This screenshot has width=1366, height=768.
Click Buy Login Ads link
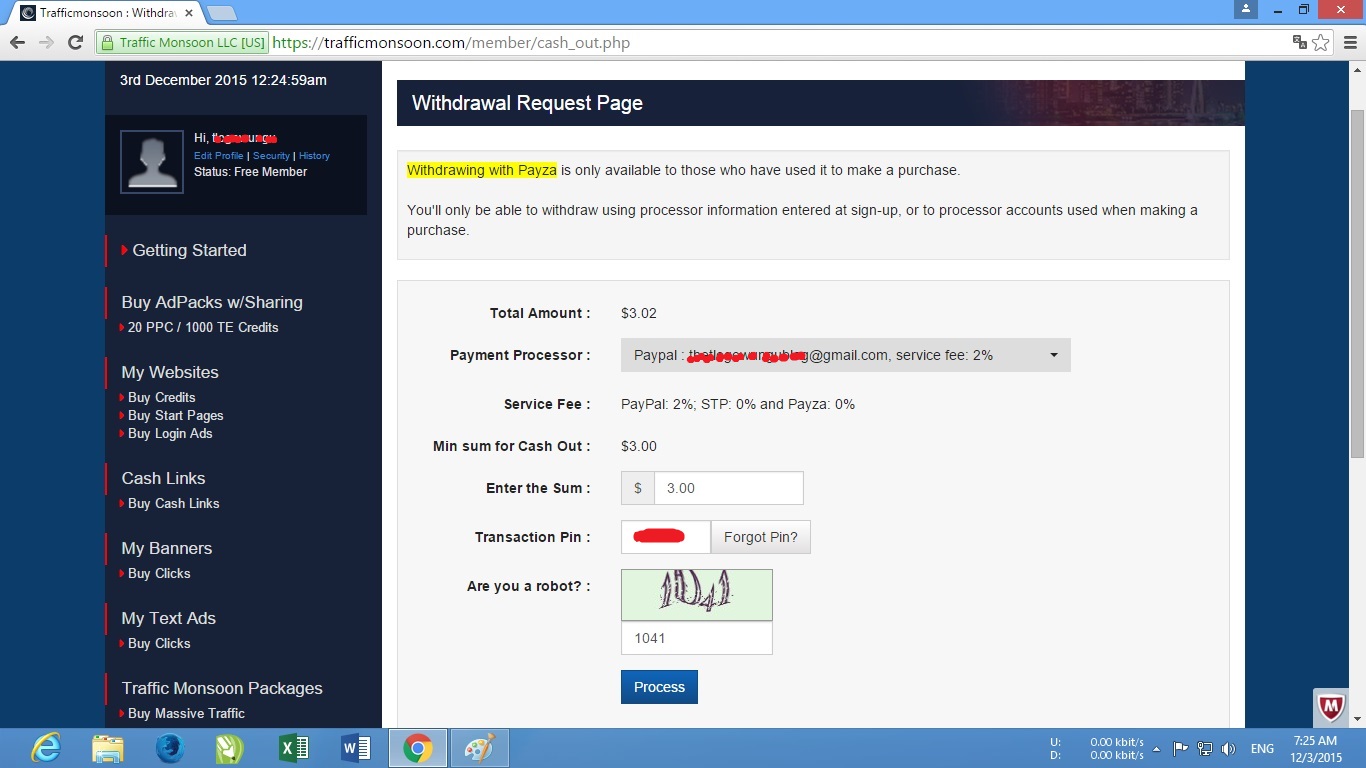[x=170, y=433]
